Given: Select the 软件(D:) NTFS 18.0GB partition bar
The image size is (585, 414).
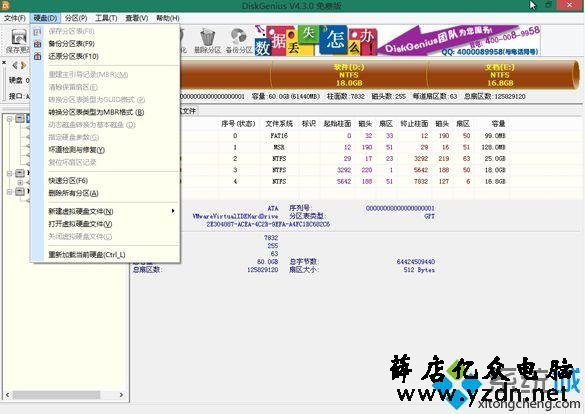Looking at the screenshot, I should pos(349,75).
